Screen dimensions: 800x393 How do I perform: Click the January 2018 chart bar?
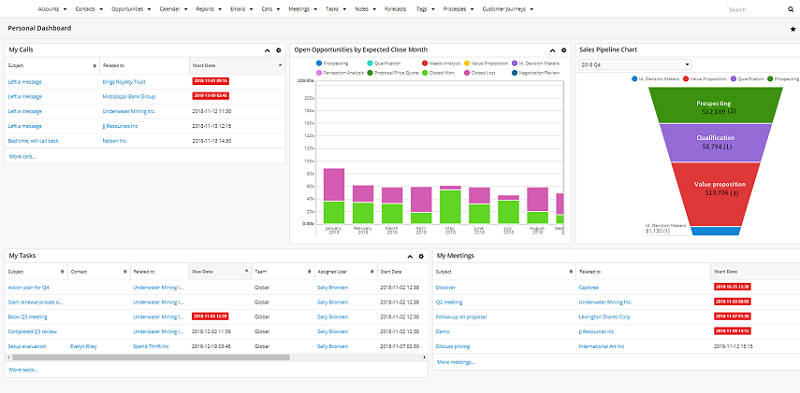[334, 195]
